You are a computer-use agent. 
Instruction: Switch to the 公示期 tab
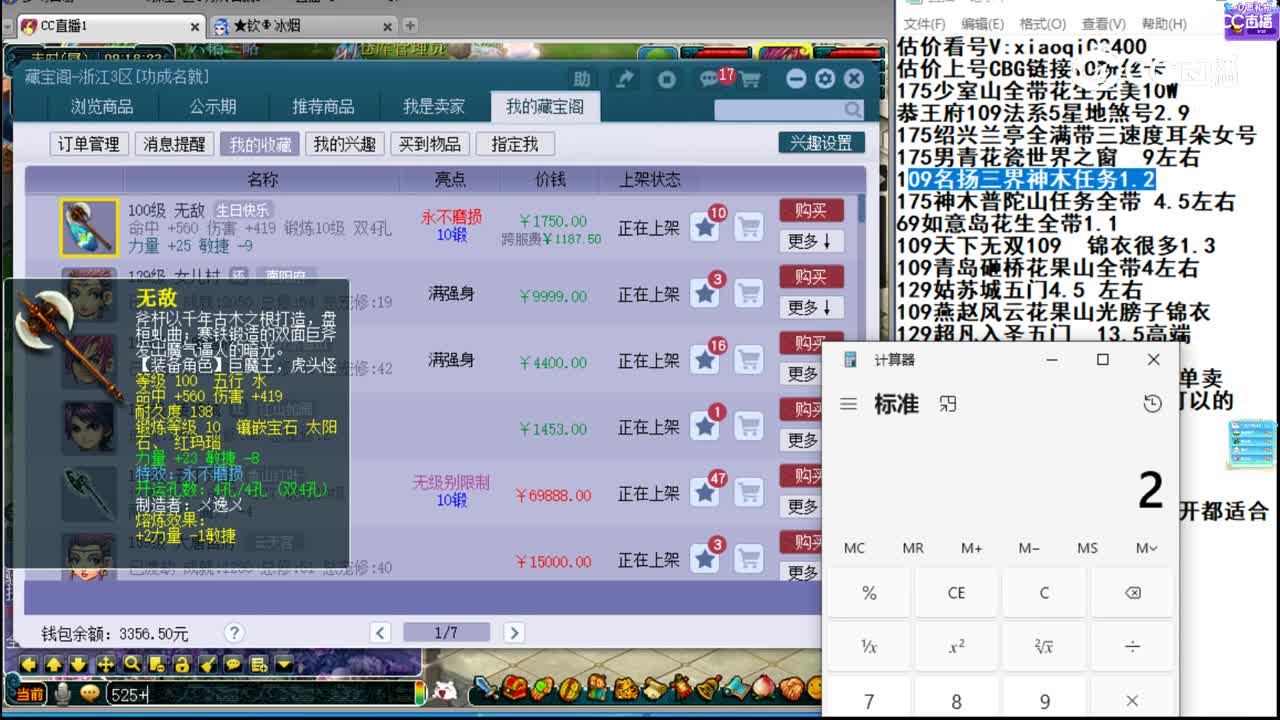pos(213,106)
